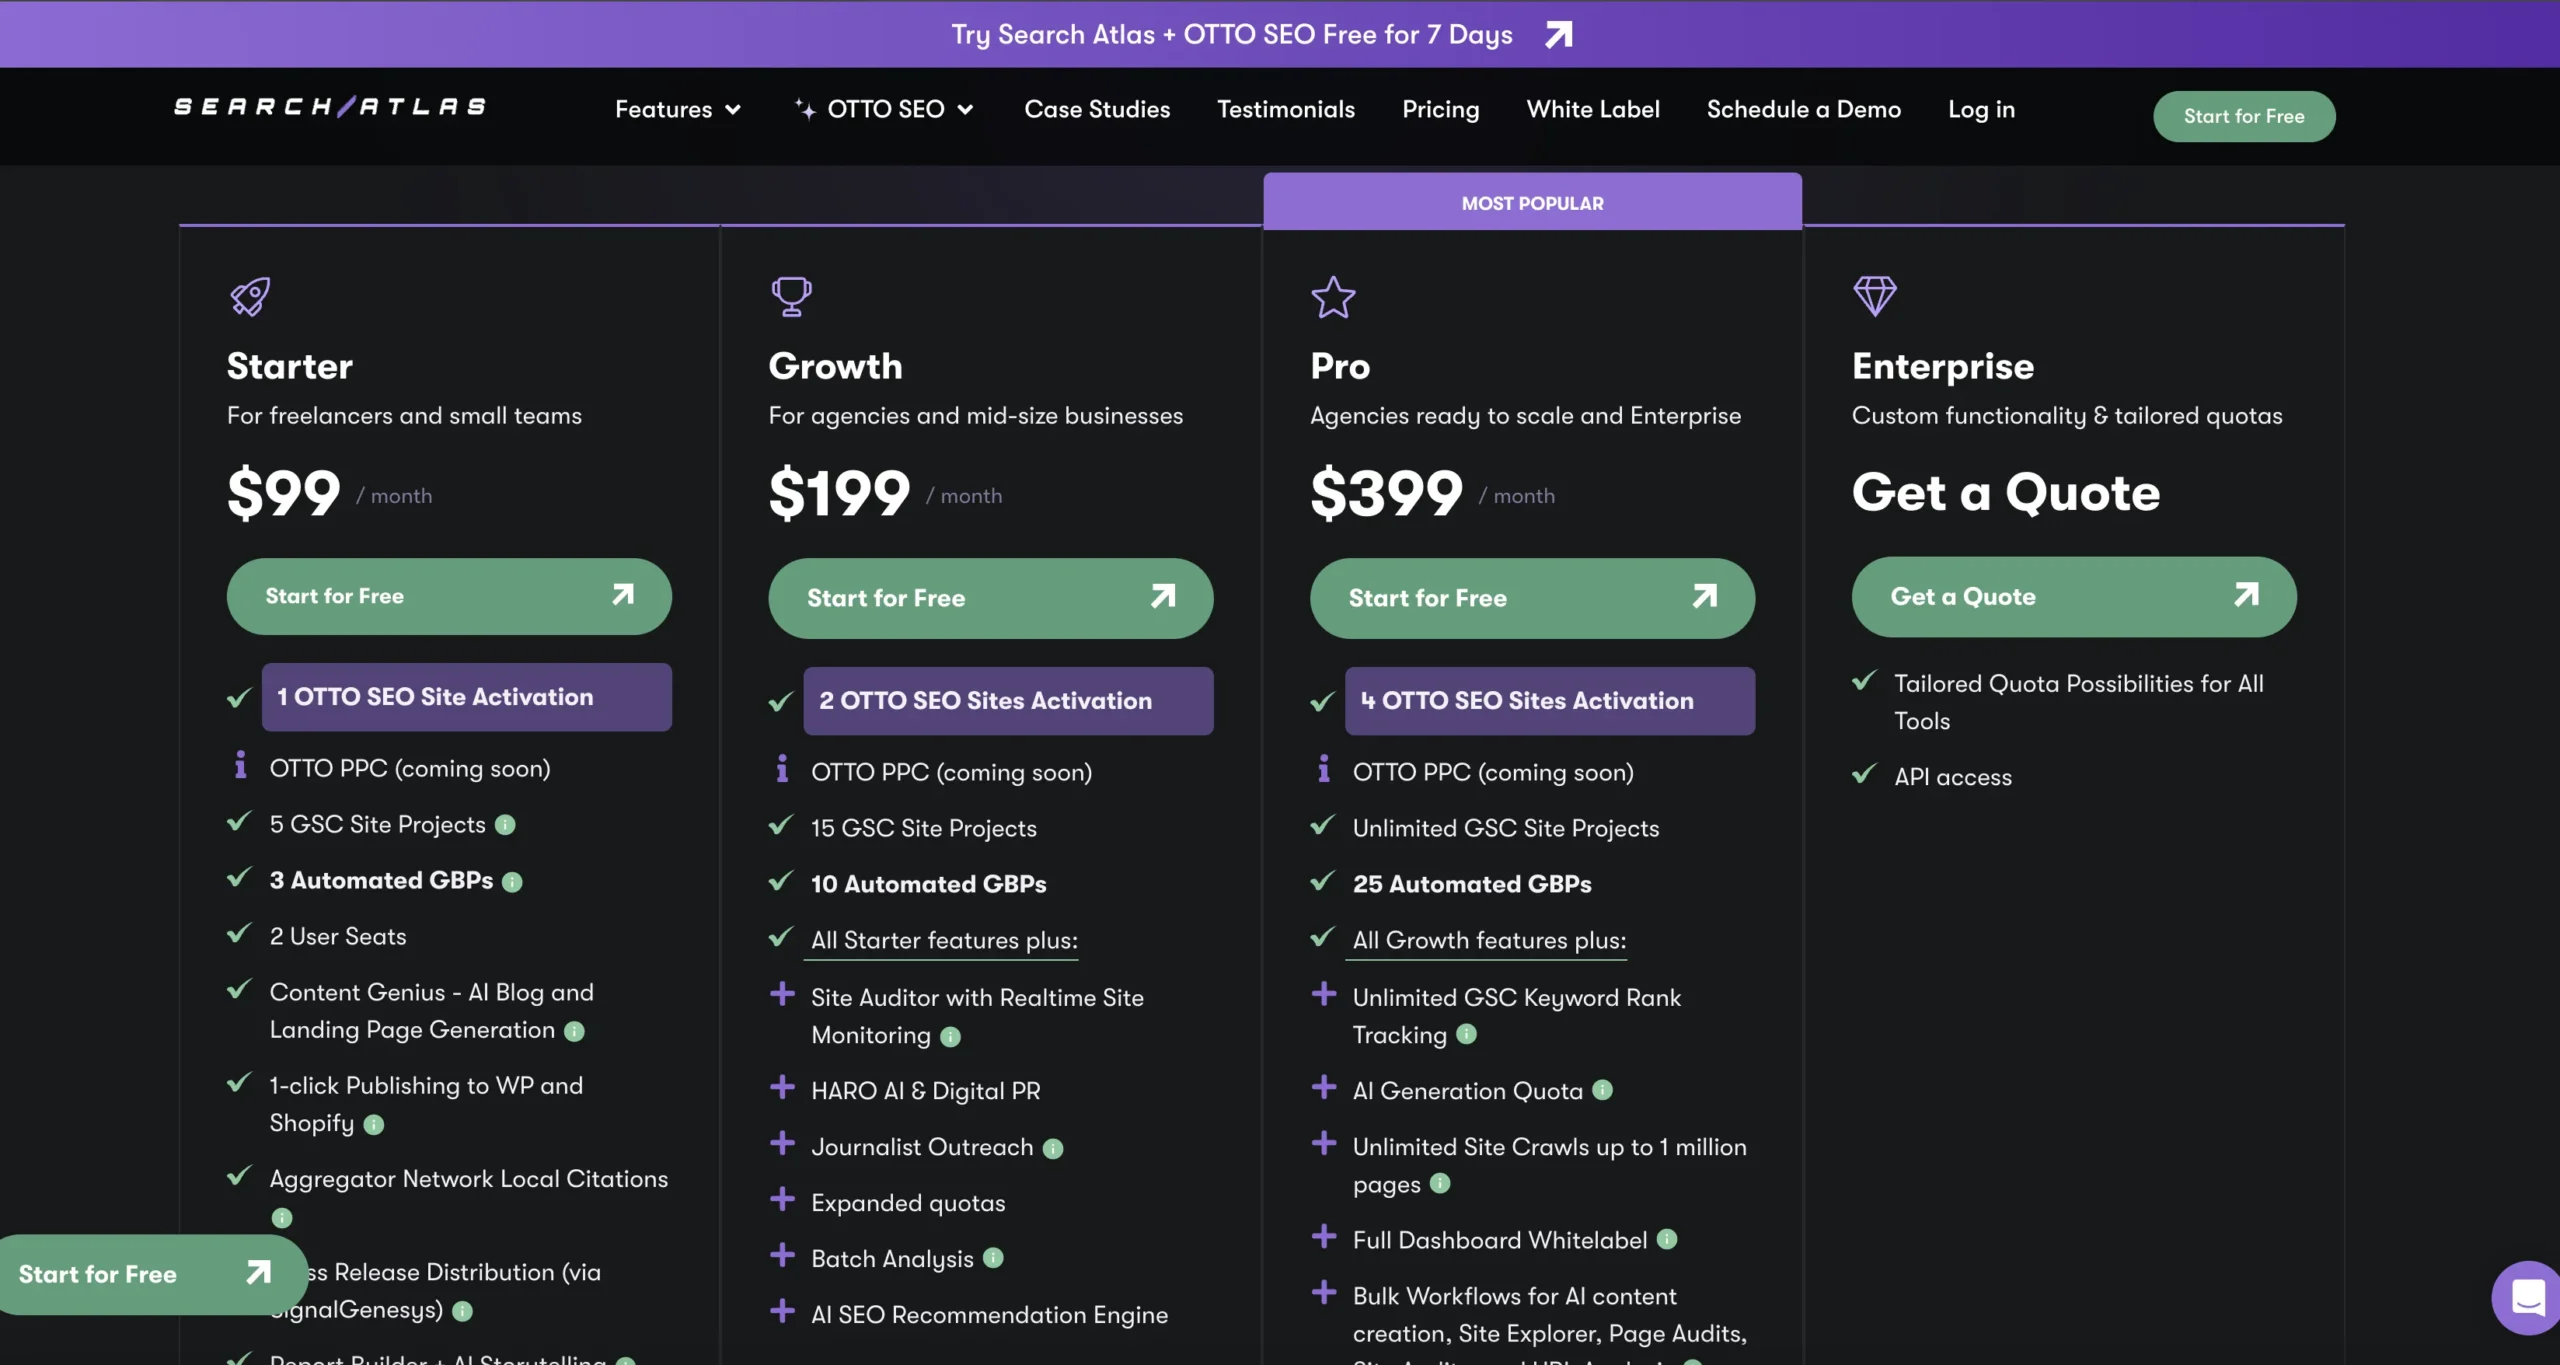Screen dimensions: 2560x1365
Task: Click the MOST POPULAR badge
Action: tap(1532, 203)
